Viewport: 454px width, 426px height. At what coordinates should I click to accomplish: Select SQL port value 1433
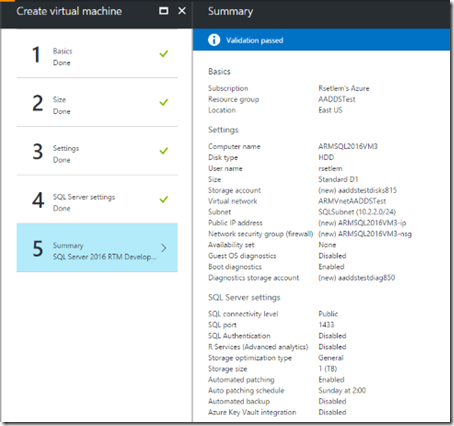pyautogui.click(x=326, y=325)
